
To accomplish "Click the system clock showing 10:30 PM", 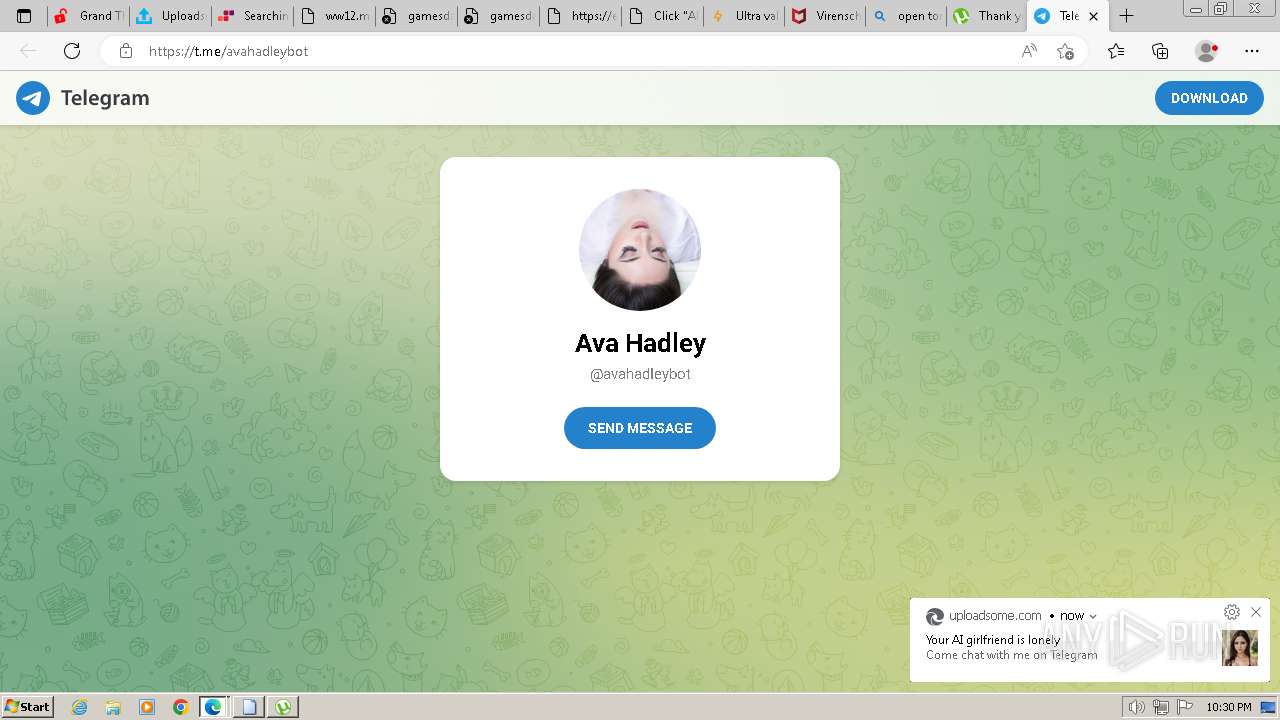I will (x=1229, y=707).
